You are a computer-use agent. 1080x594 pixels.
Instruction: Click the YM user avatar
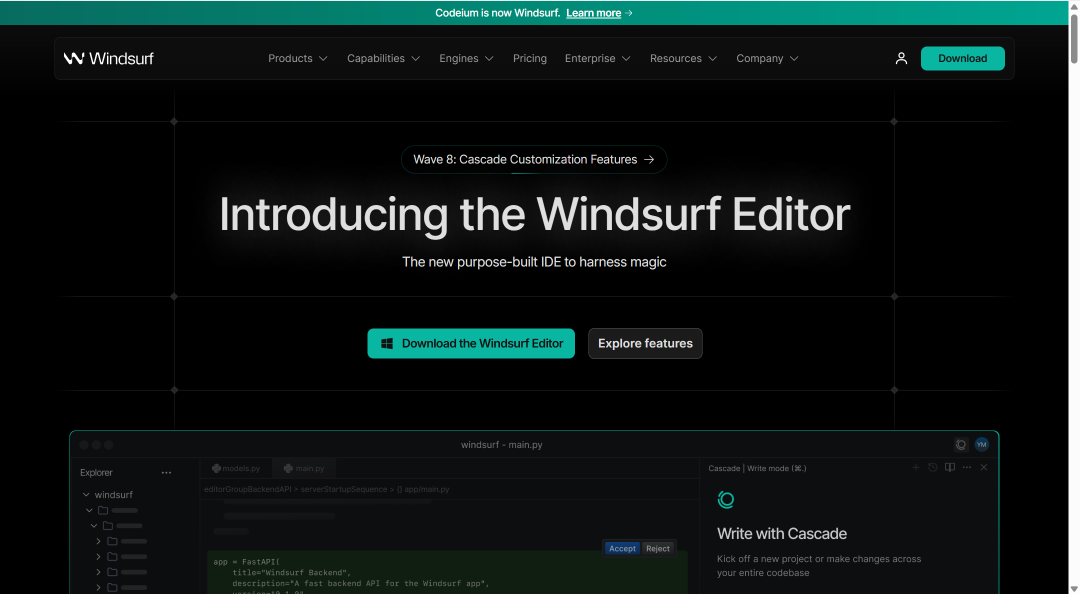(x=982, y=444)
